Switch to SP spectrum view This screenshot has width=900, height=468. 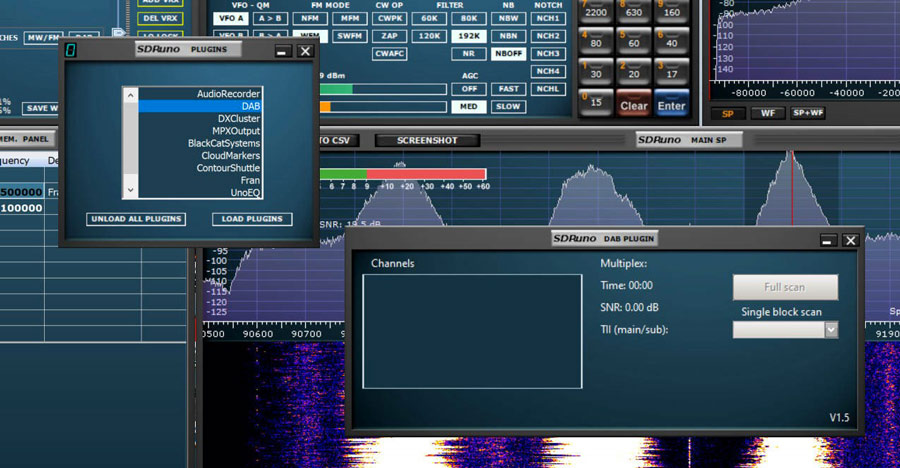[x=728, y=113]
